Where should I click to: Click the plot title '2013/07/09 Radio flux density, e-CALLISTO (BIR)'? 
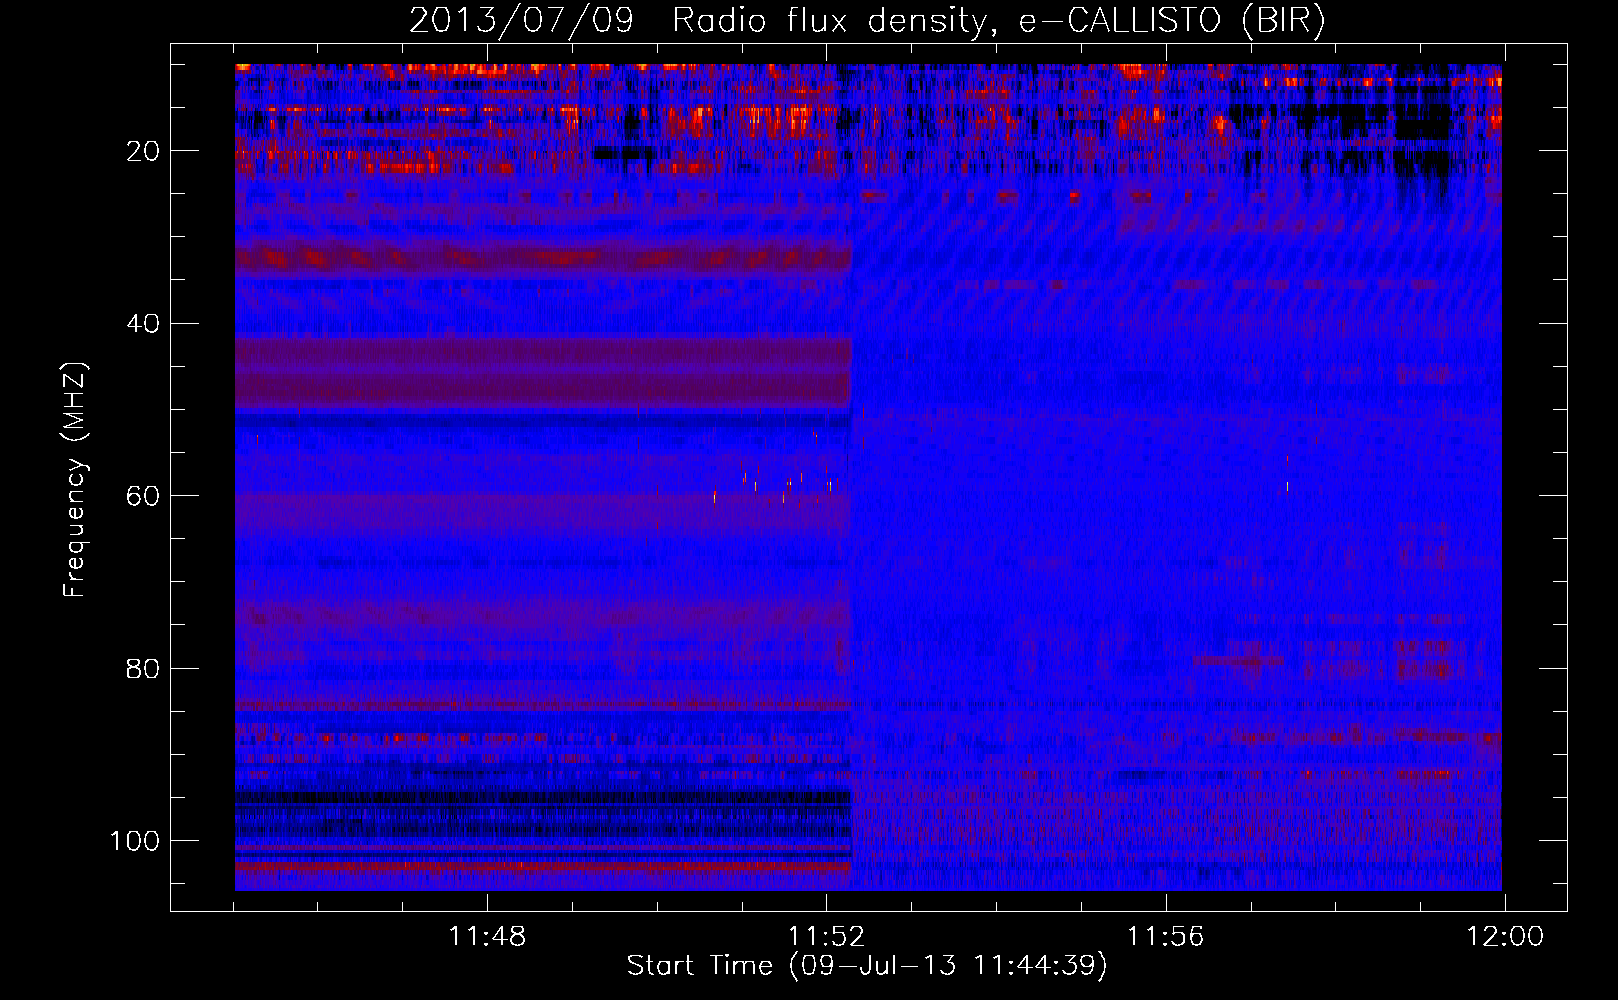pyautogui.click(x=867, y=21)
